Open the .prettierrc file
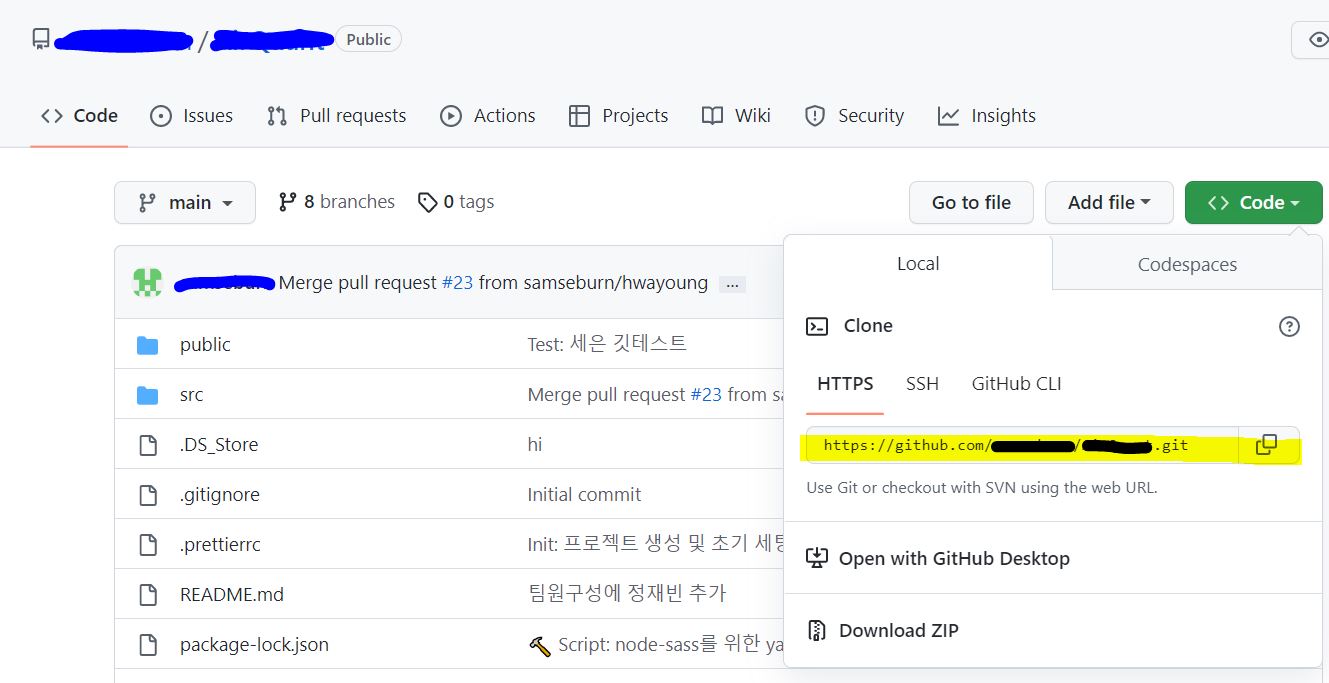 pyautogui.click(x=220, y=544)
